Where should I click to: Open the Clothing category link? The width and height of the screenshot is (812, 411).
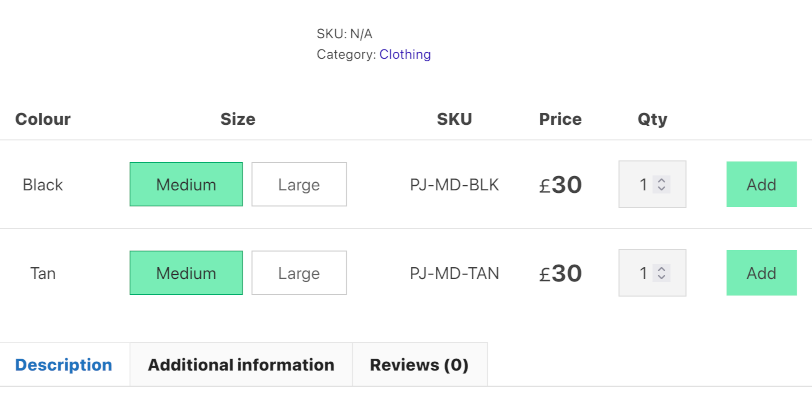(x=405, y=54)
